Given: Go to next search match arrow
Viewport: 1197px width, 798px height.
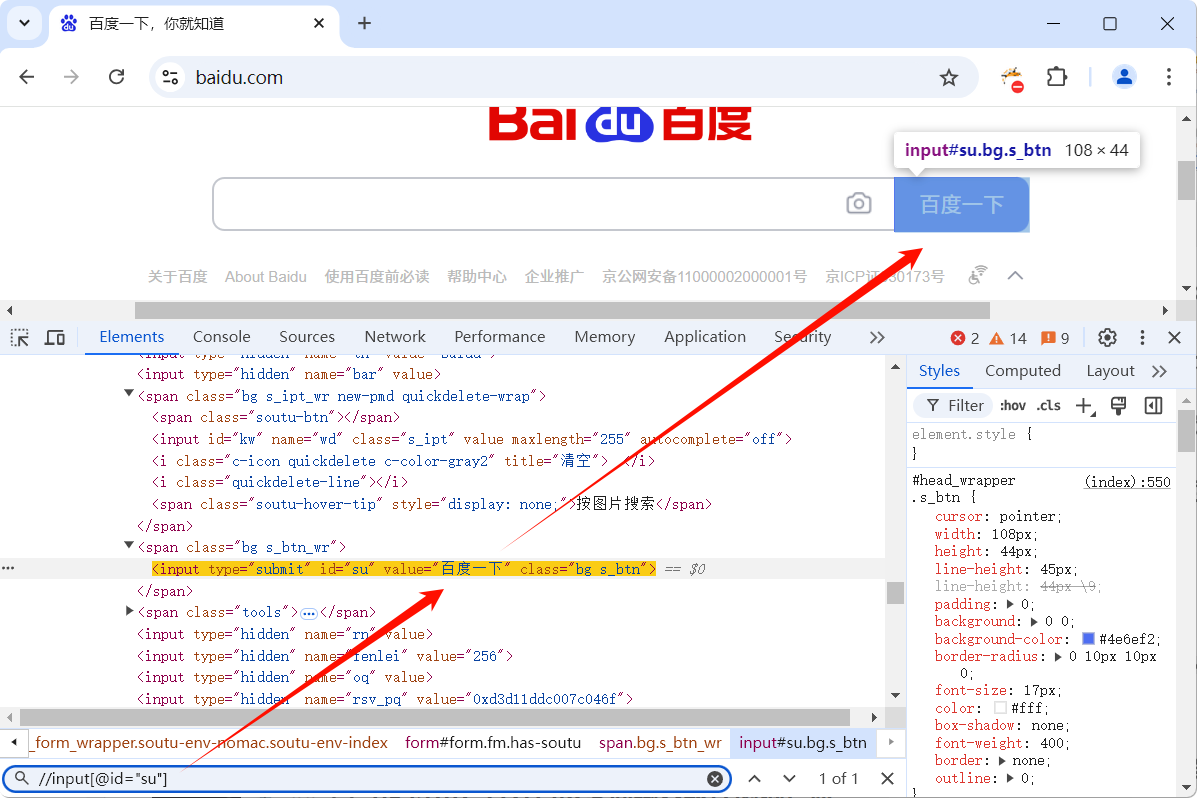Looking at the screenshot, I should tap(789, 779).
